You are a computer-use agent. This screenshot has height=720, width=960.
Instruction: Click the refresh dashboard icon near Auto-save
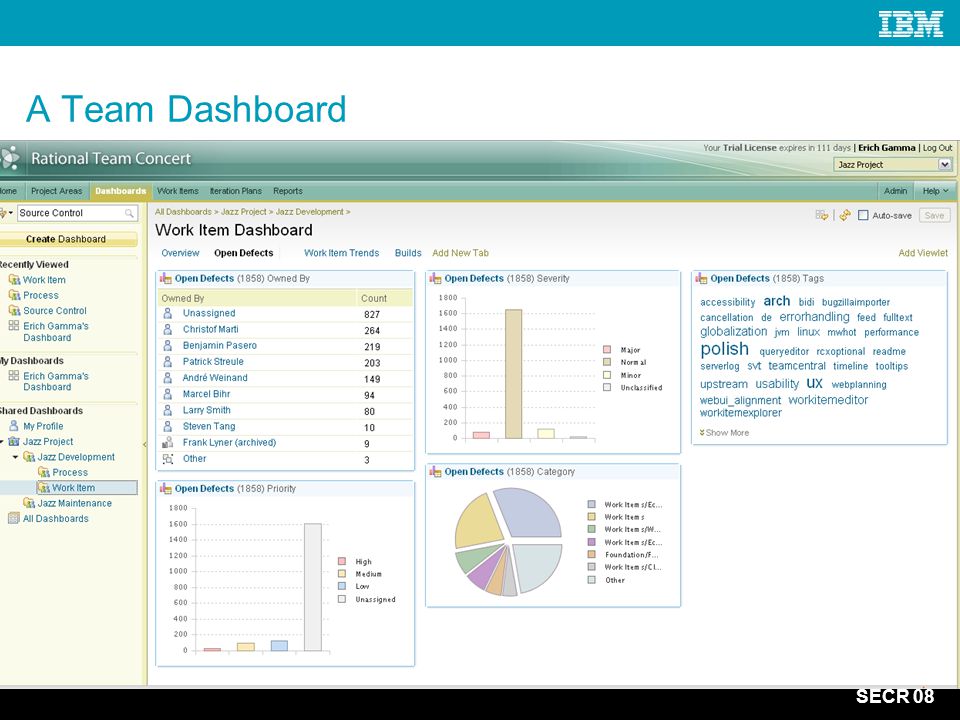click(846, 216)
